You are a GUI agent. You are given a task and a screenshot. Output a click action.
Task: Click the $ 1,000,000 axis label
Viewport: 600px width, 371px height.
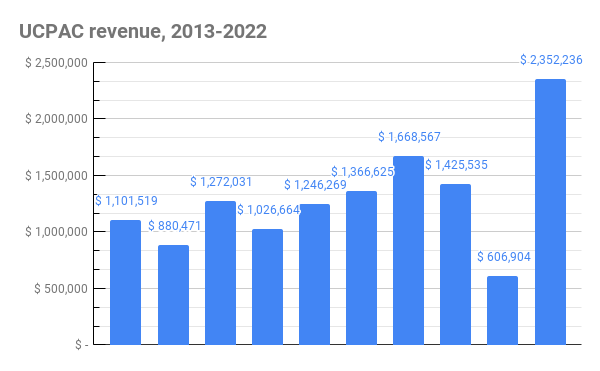56,232
